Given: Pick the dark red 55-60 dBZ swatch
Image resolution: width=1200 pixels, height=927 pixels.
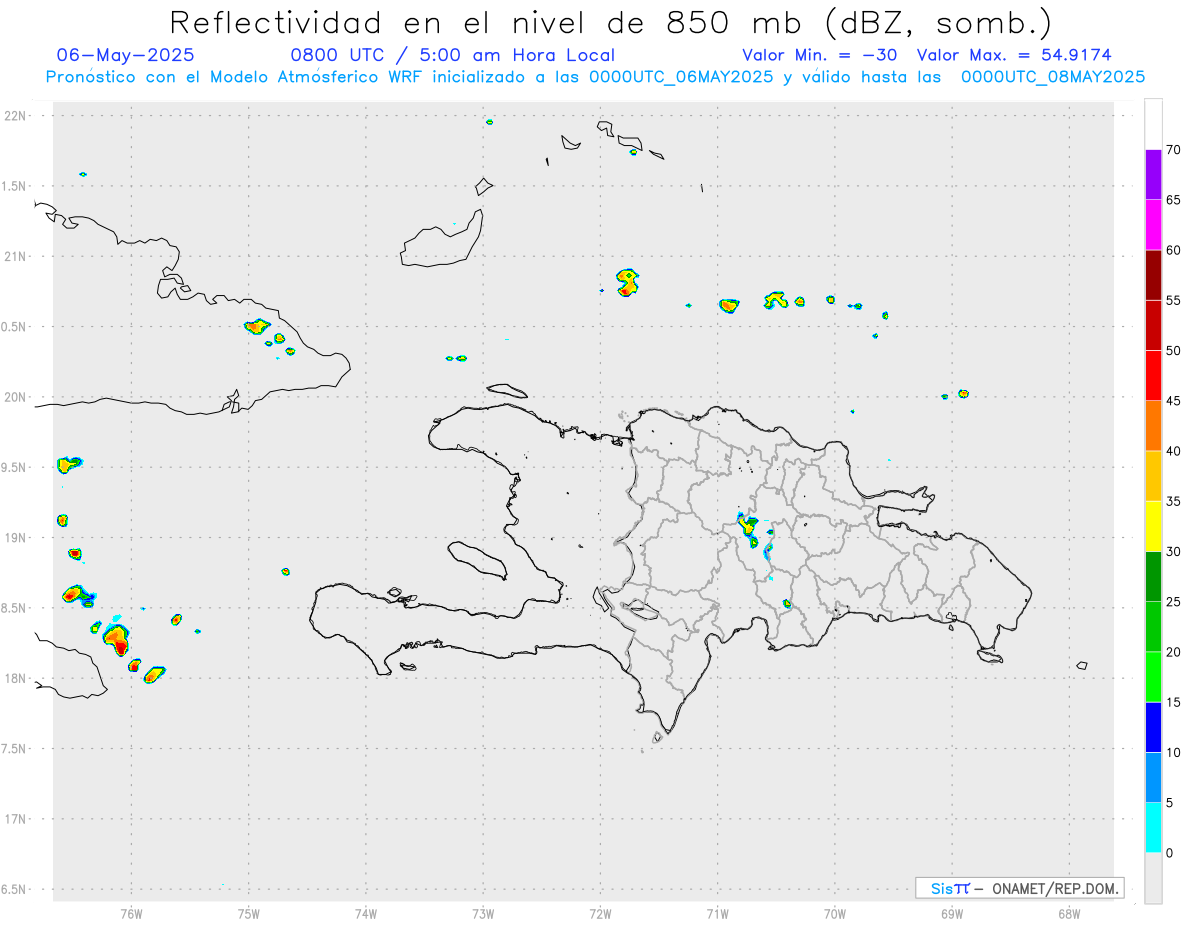Looking at the screenshot, I should coord(1153,275).
